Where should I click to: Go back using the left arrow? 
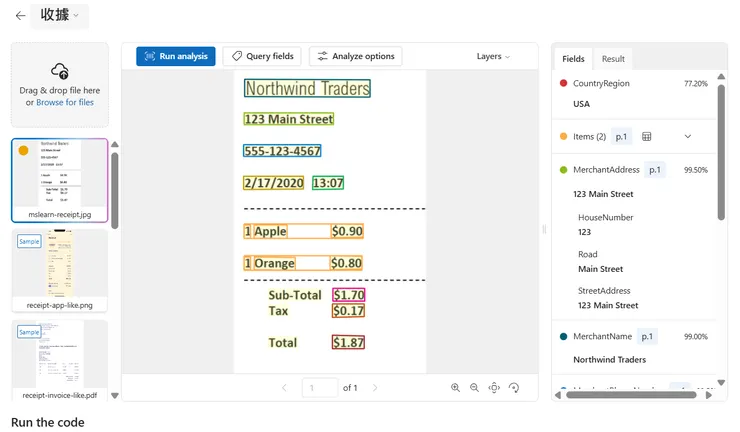click(20, 16)
